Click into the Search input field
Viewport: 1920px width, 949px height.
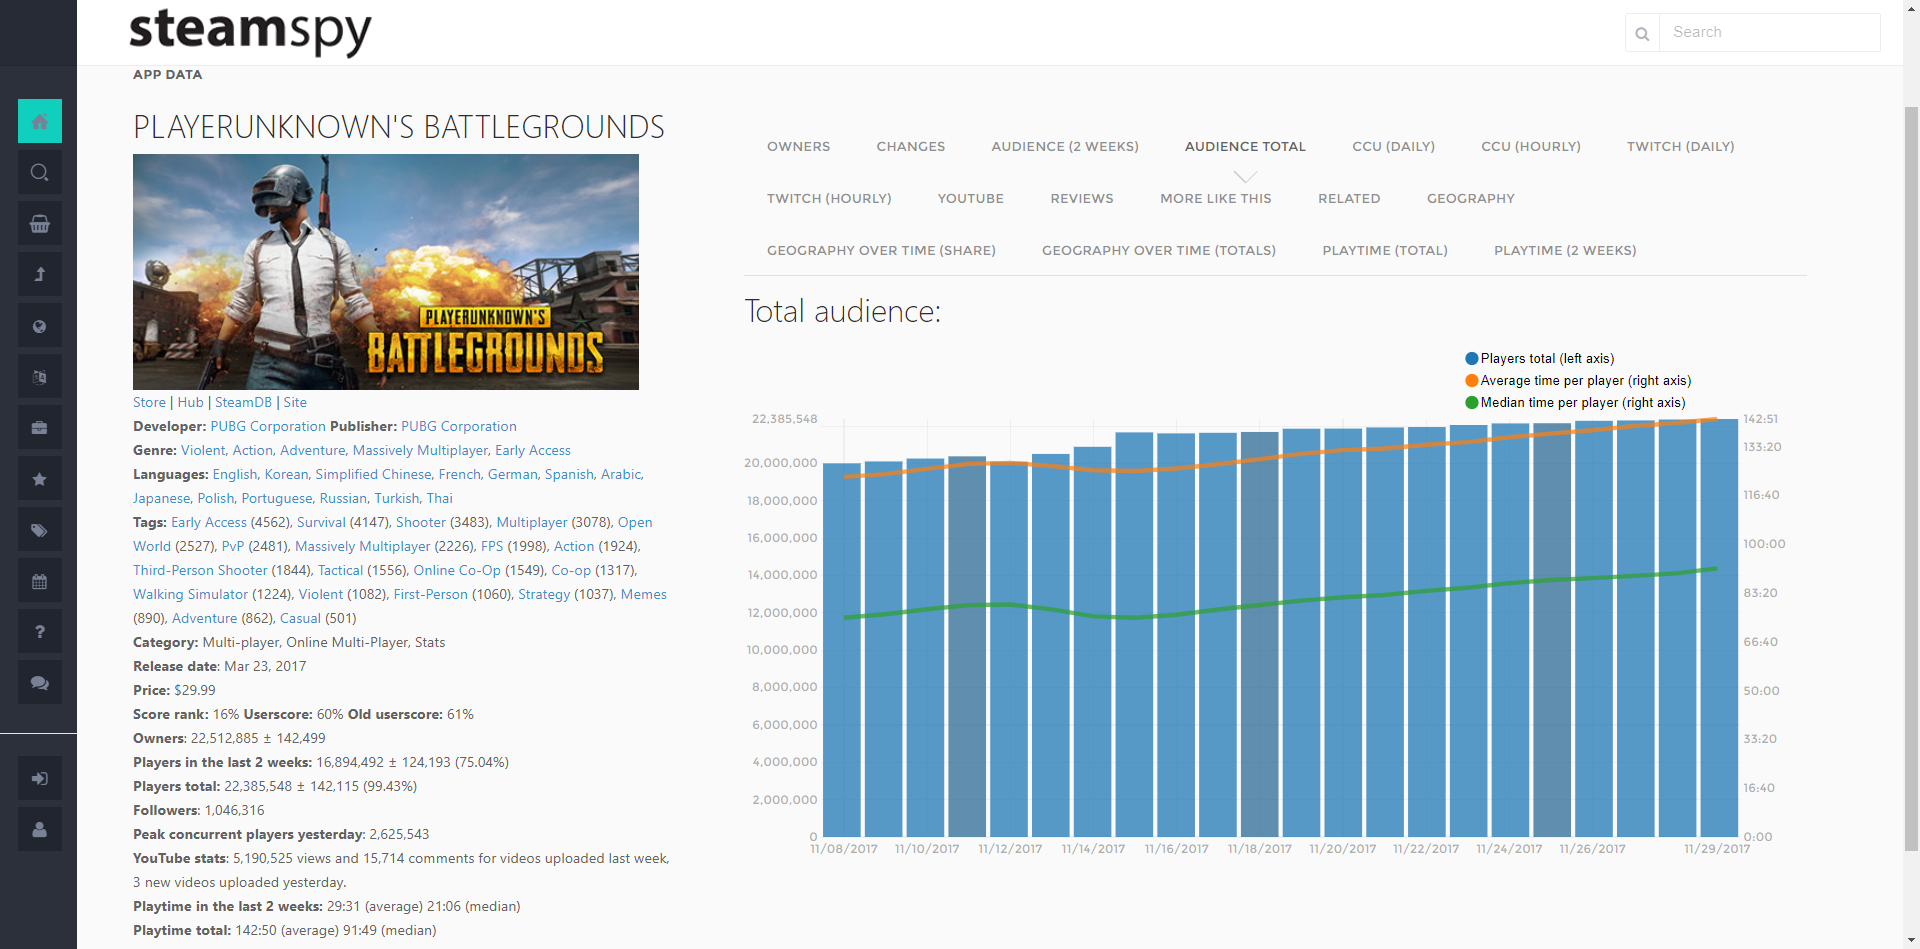(x=1769, y=32)
